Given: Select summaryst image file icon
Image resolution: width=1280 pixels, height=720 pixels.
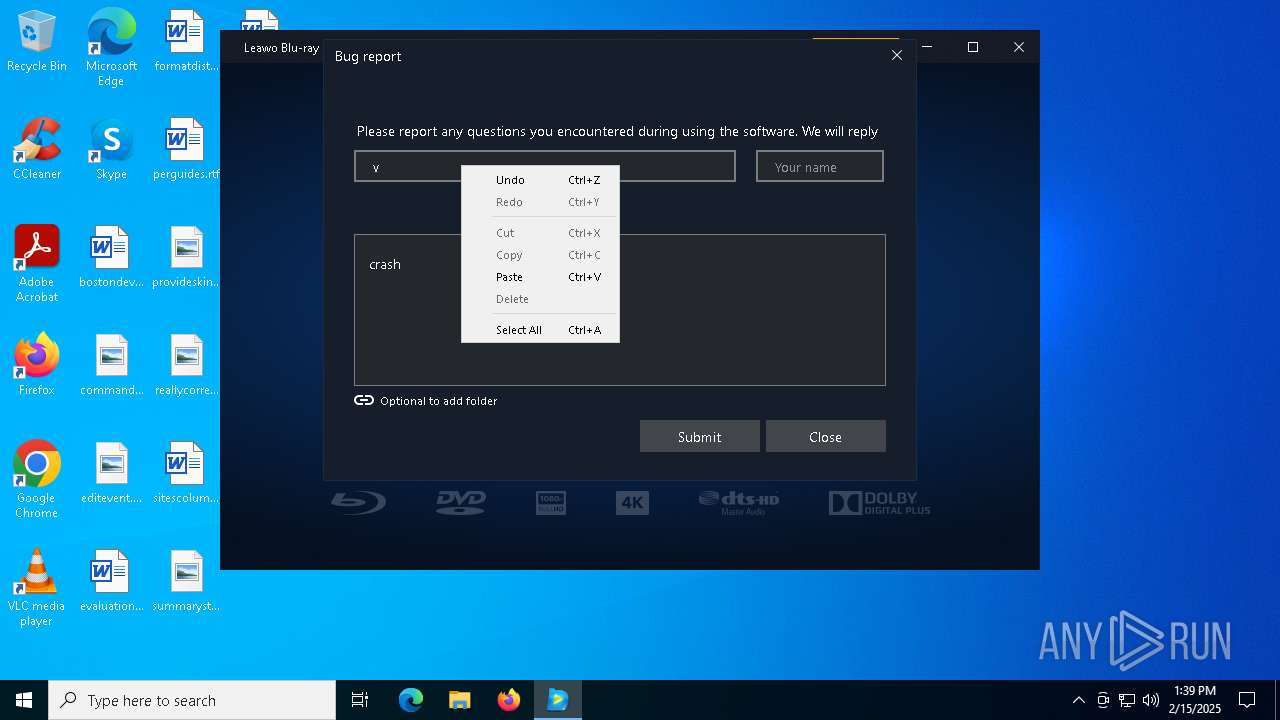Looking at the screenshot, I should click(x=186, y=581).
